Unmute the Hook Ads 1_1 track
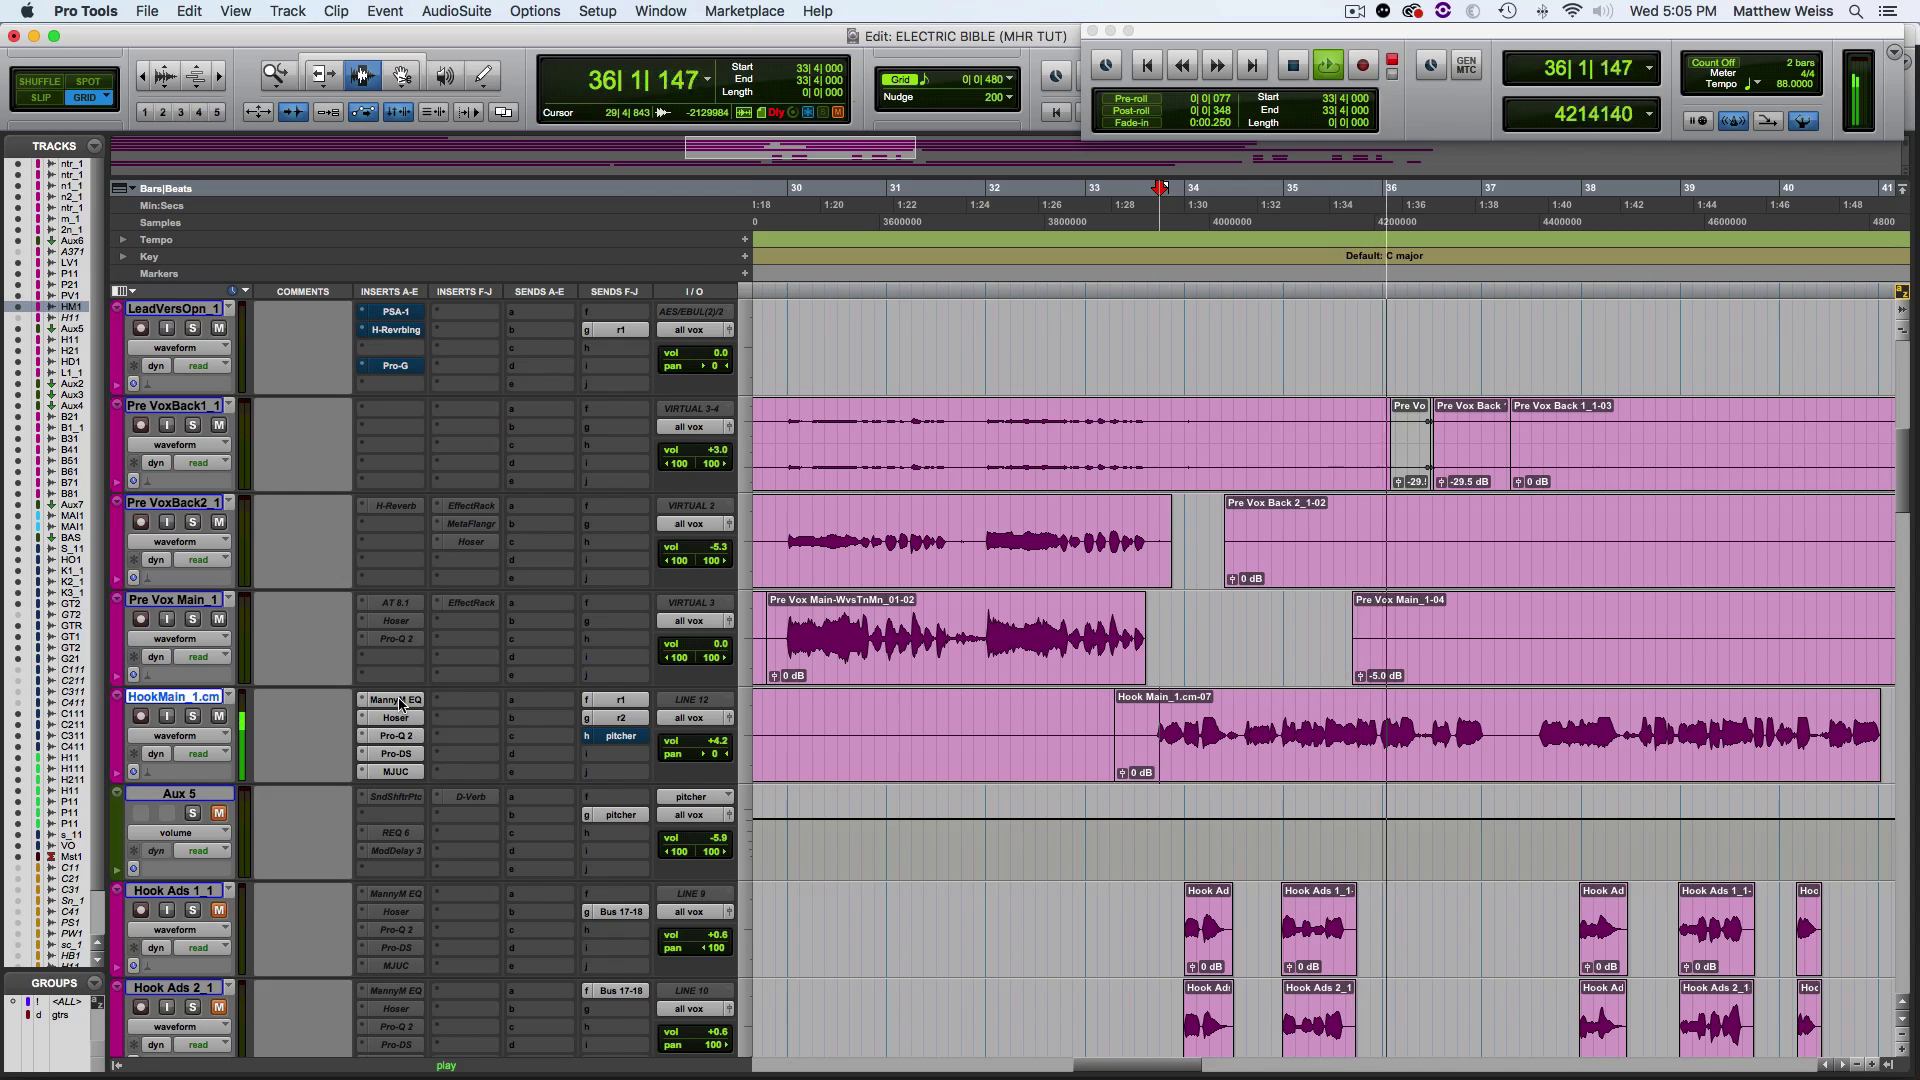 218,910
